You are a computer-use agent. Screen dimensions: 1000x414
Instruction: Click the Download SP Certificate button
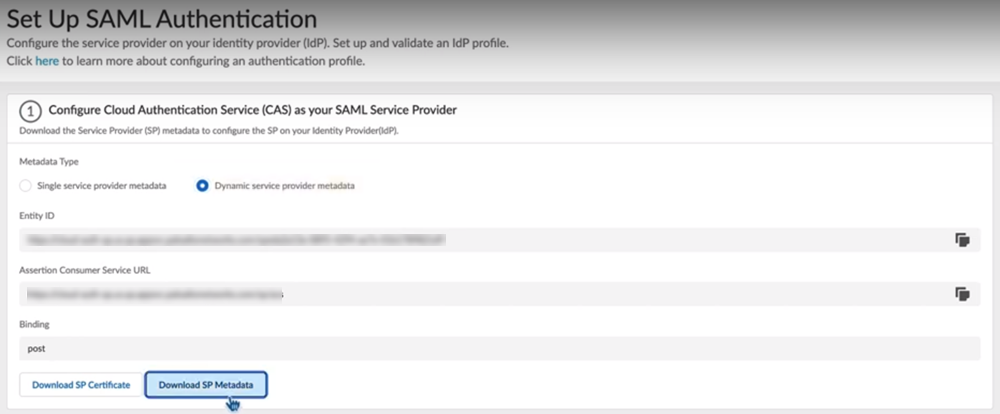coord(81,384)
